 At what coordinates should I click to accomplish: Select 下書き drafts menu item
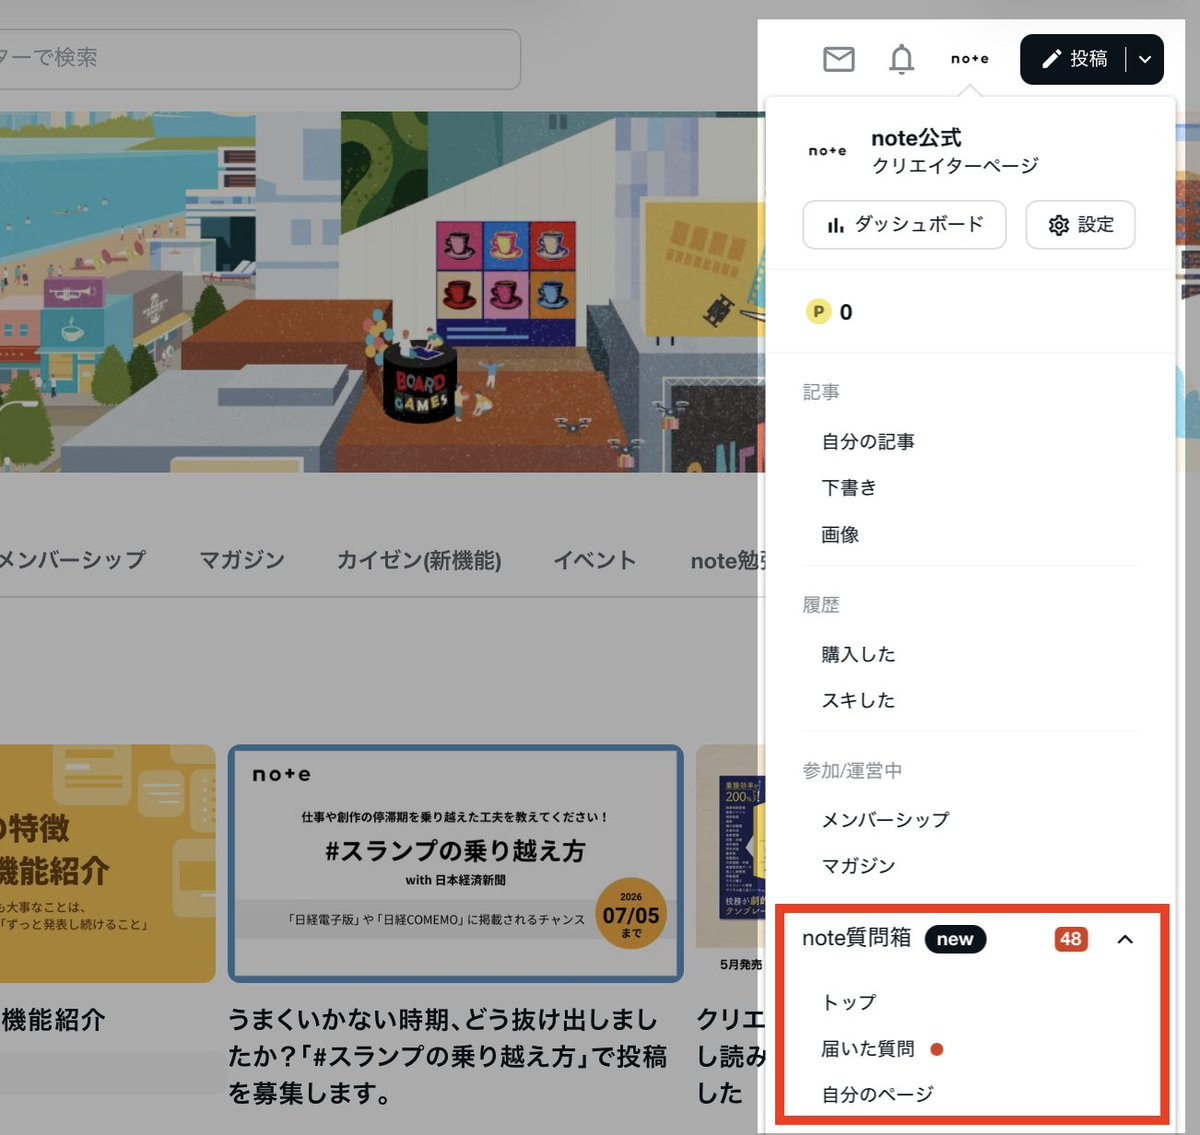click(849, 487)
